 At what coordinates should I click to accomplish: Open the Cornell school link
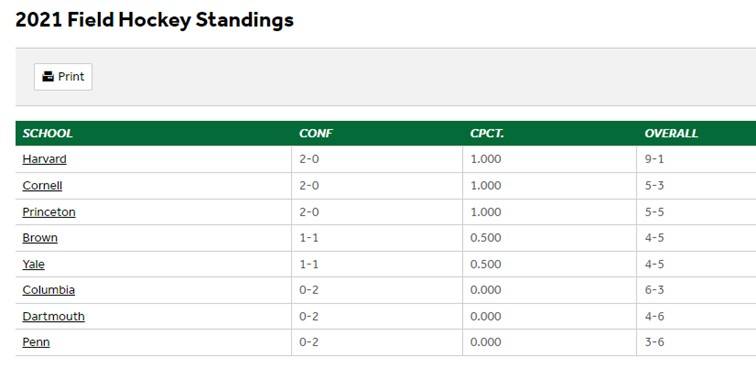point(42,186)
